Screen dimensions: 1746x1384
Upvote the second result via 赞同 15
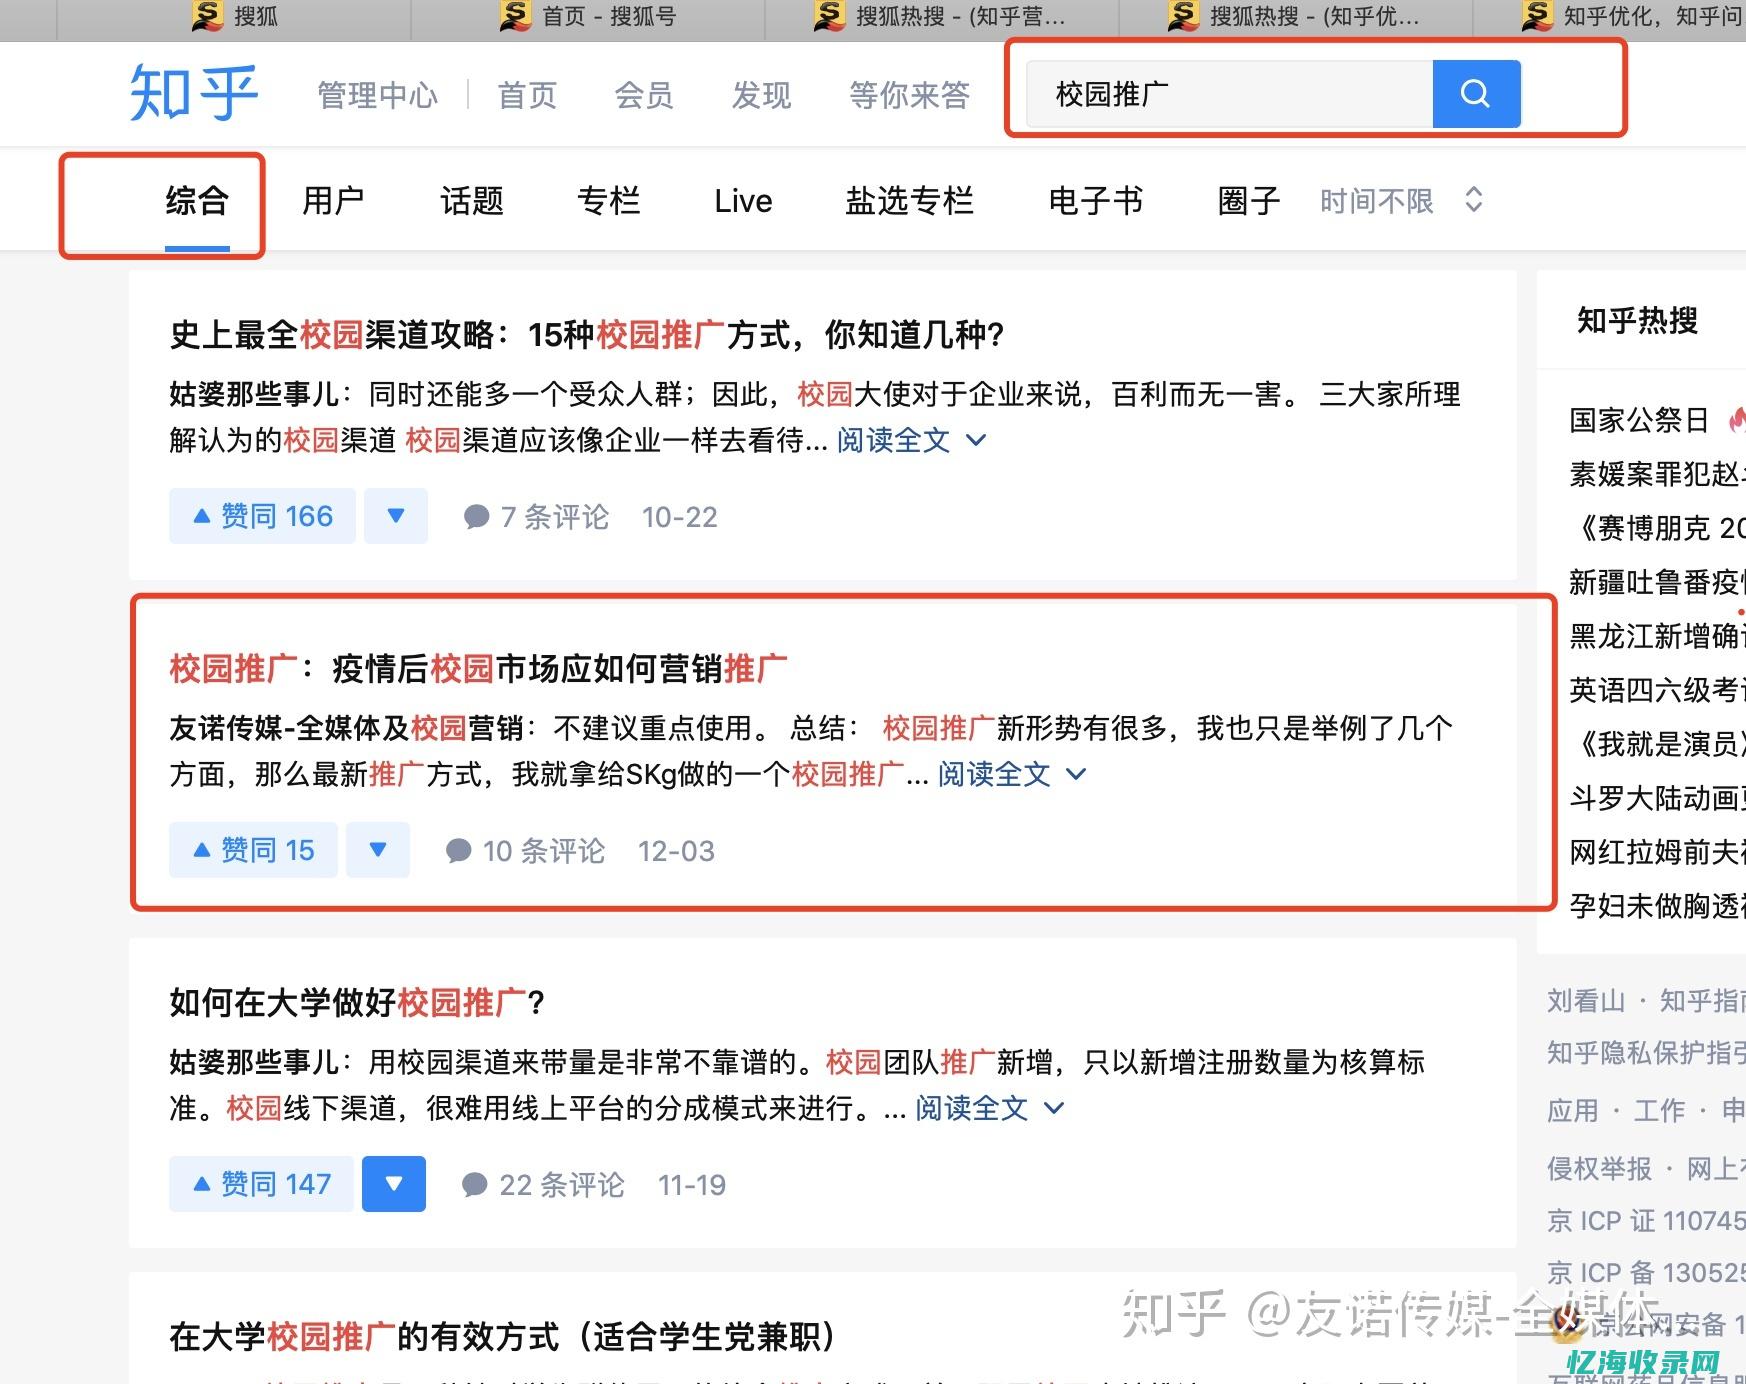(252, 849)
